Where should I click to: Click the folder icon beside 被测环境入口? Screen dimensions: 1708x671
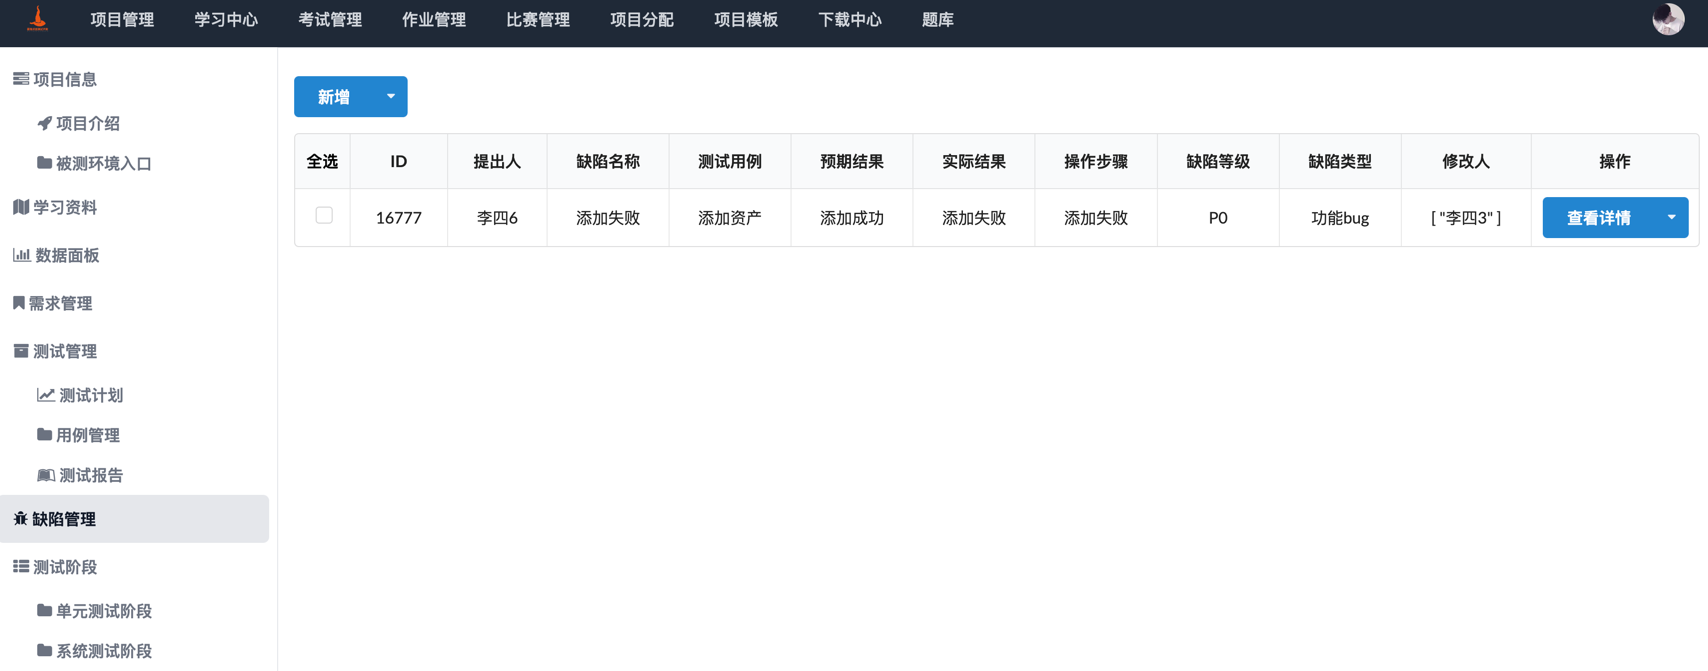(x=44, y=163)
